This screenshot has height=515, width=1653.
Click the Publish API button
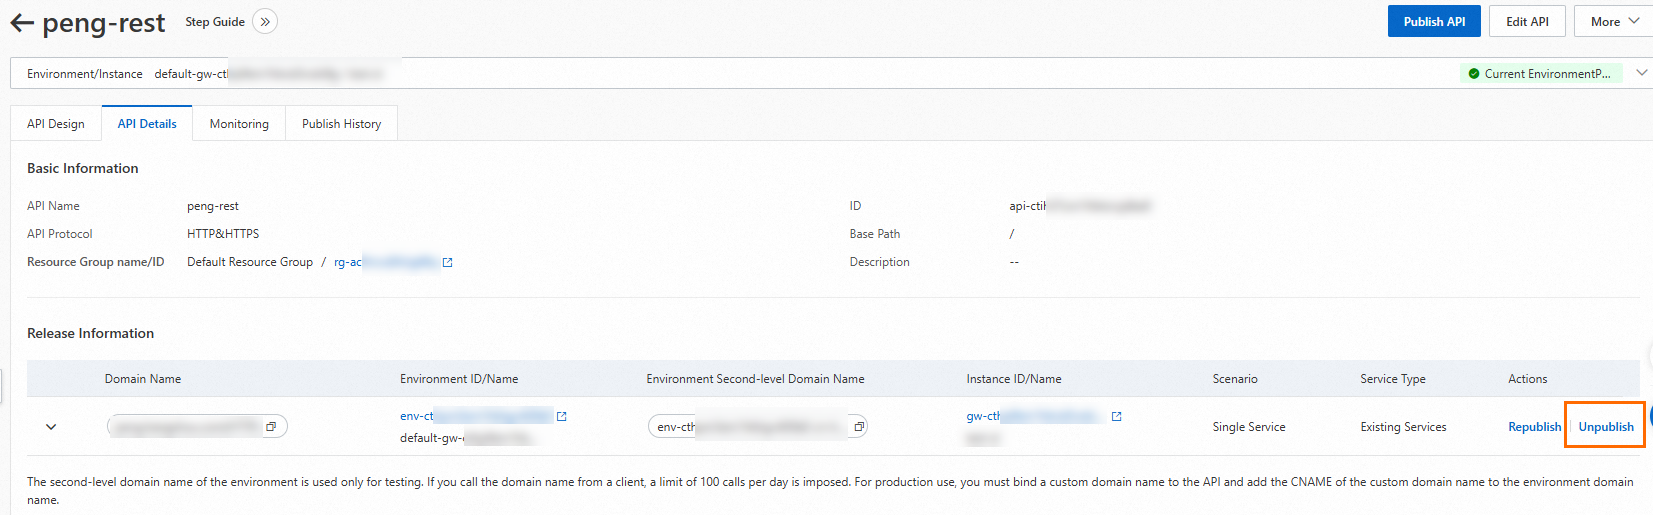1434,22
